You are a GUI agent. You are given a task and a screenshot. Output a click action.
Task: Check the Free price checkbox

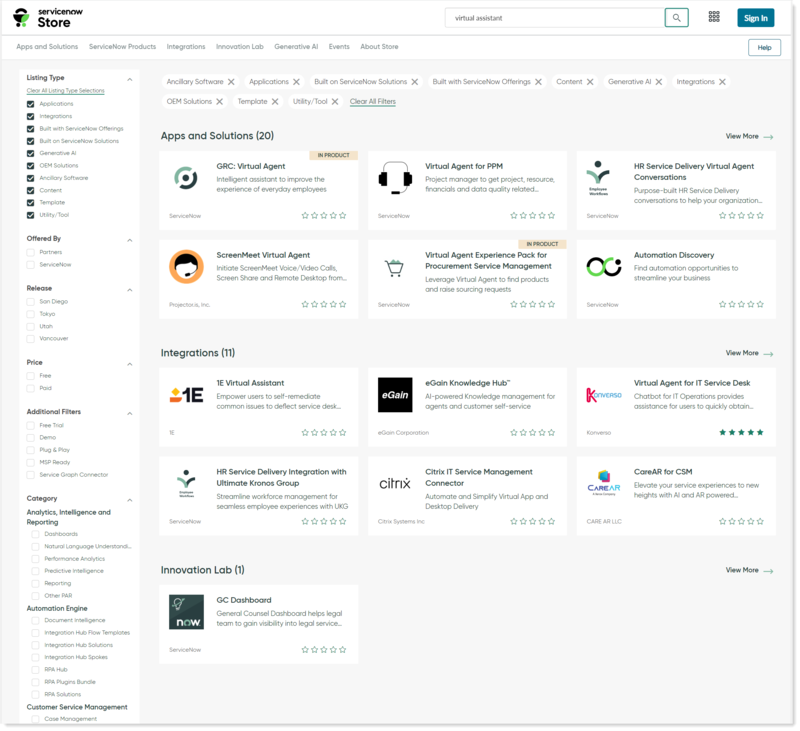(x=31, y=376)
